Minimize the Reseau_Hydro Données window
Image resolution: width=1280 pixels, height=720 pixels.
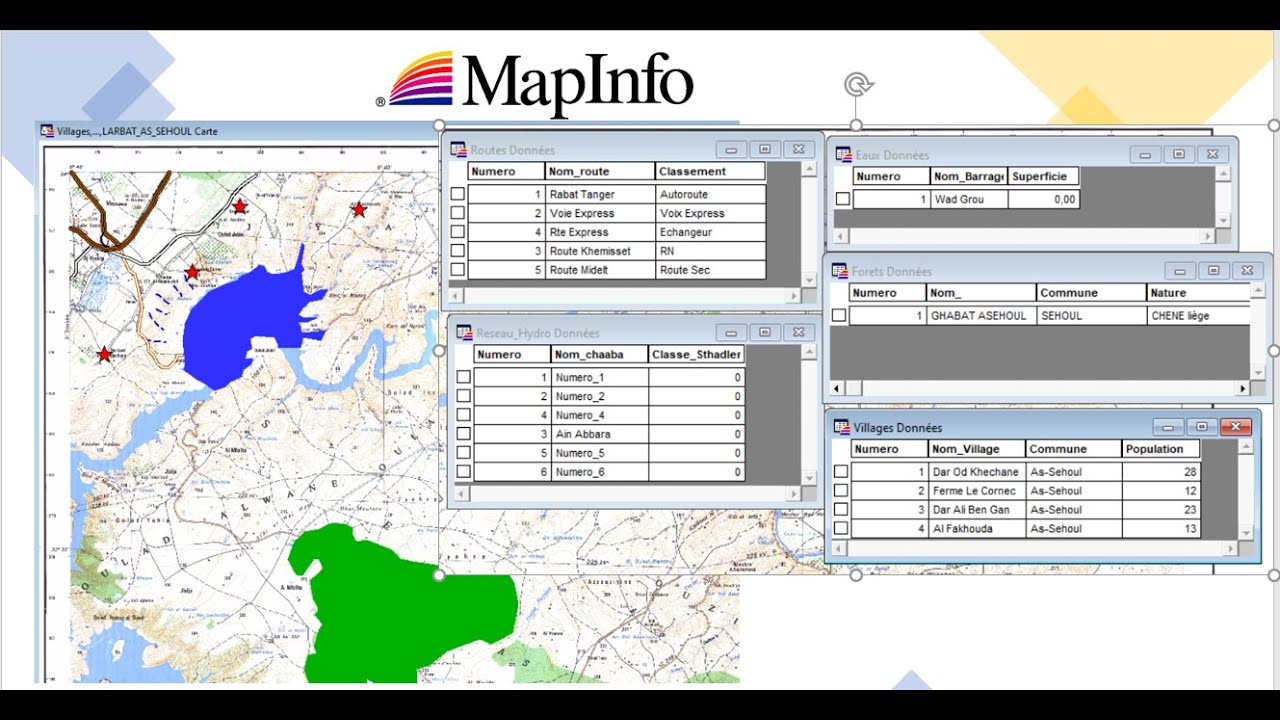[731, 332]
